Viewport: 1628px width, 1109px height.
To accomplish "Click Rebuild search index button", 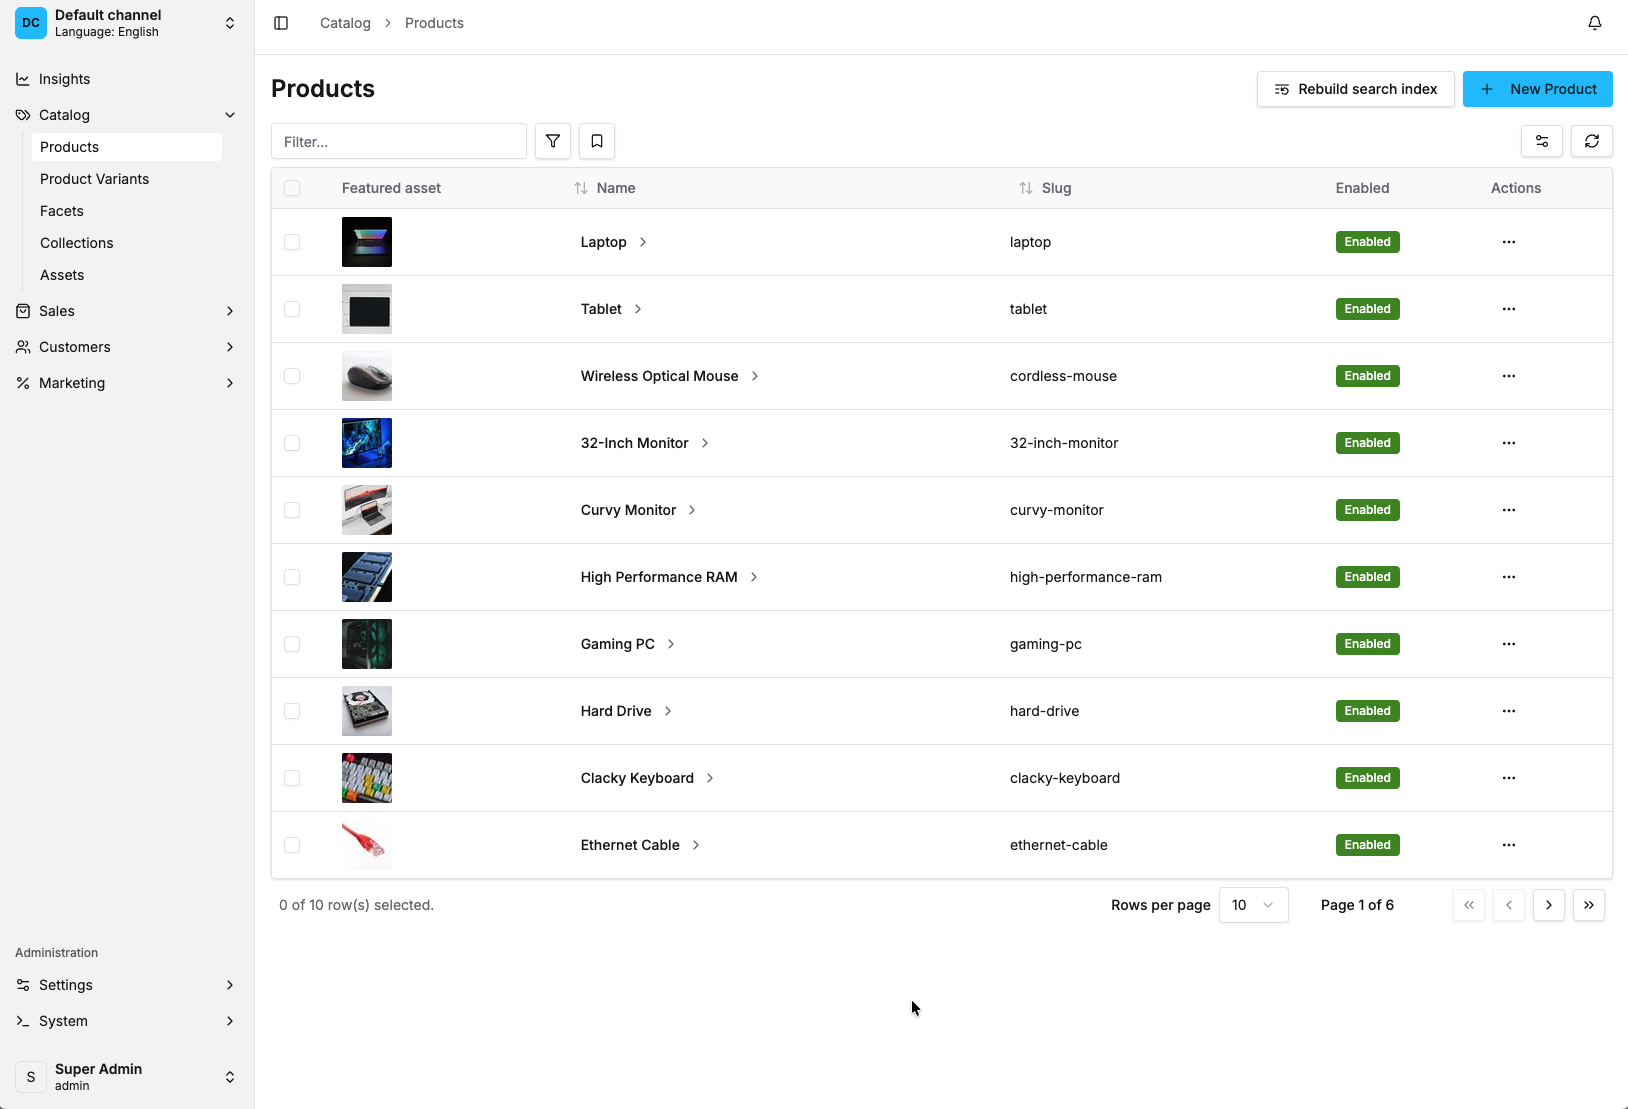I will pos(1355,89).
